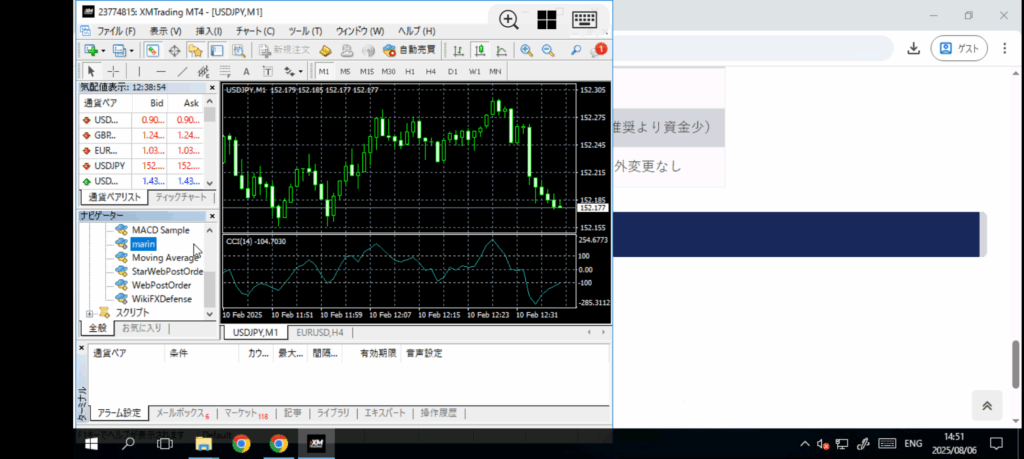Image resolution: width=1024 pixels, height=459 pixels.
Task: Switch to the EURUSD,H4 chart tab
Action: click(x=320, y=332)
